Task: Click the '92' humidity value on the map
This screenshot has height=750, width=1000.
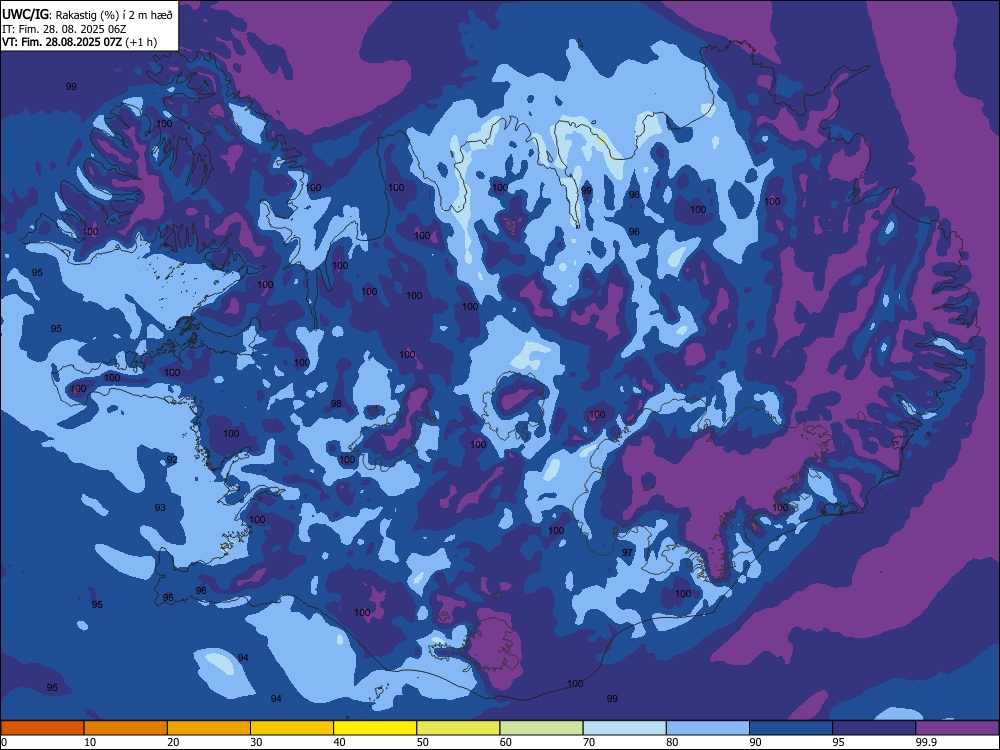Action: pyautogui.click(x=172, y=460)
